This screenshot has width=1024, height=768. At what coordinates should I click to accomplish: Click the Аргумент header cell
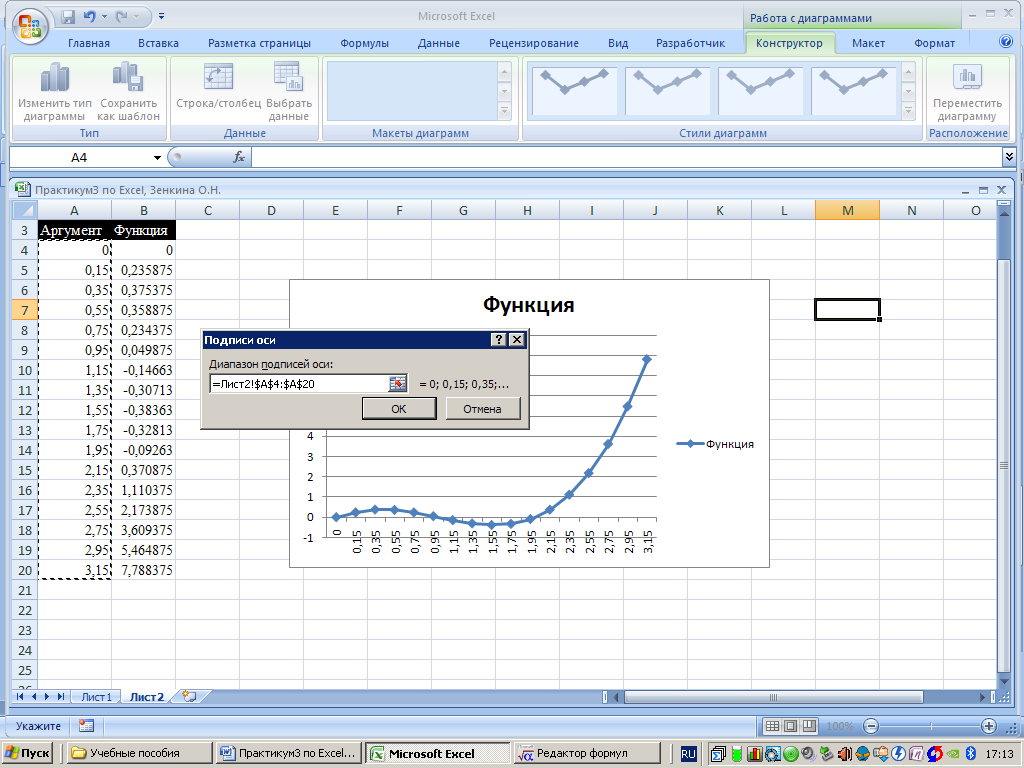[x=74, y=231]
